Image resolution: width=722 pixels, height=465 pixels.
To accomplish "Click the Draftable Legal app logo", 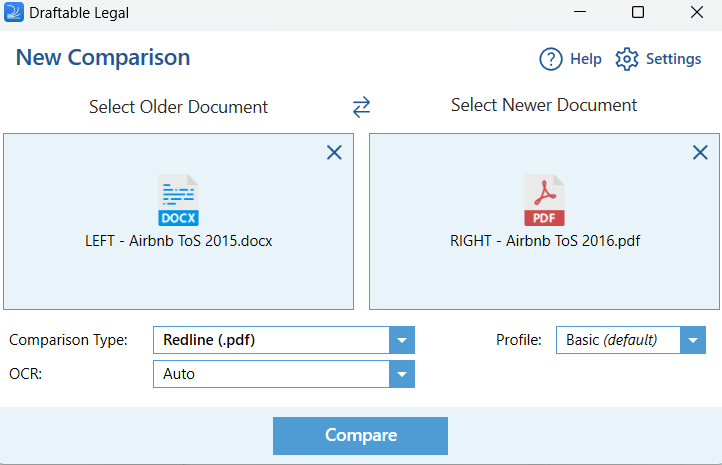I will (13, 12).
